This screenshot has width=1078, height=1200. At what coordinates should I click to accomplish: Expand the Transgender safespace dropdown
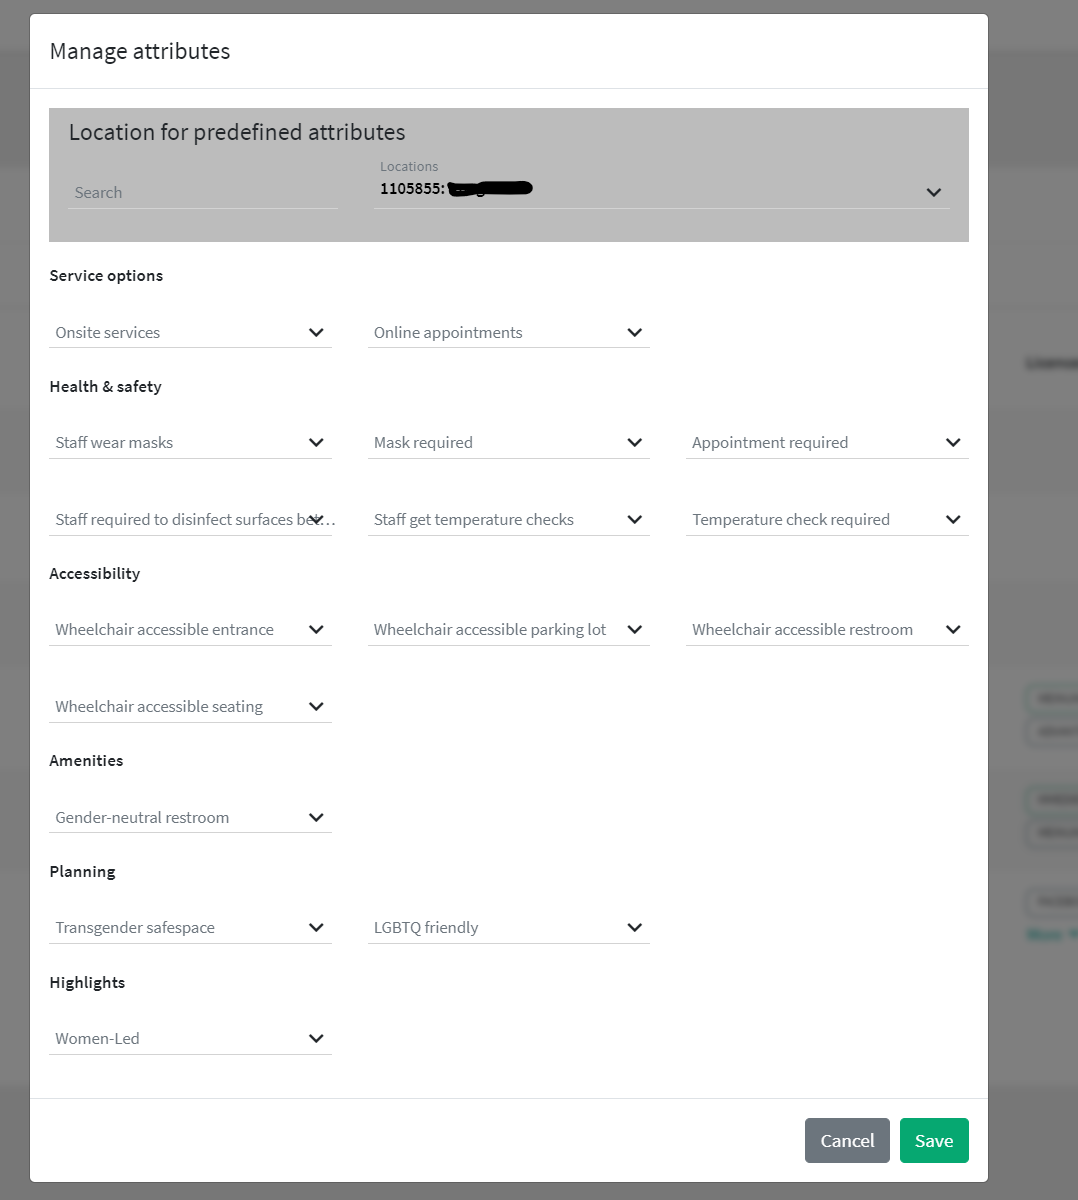190,928
